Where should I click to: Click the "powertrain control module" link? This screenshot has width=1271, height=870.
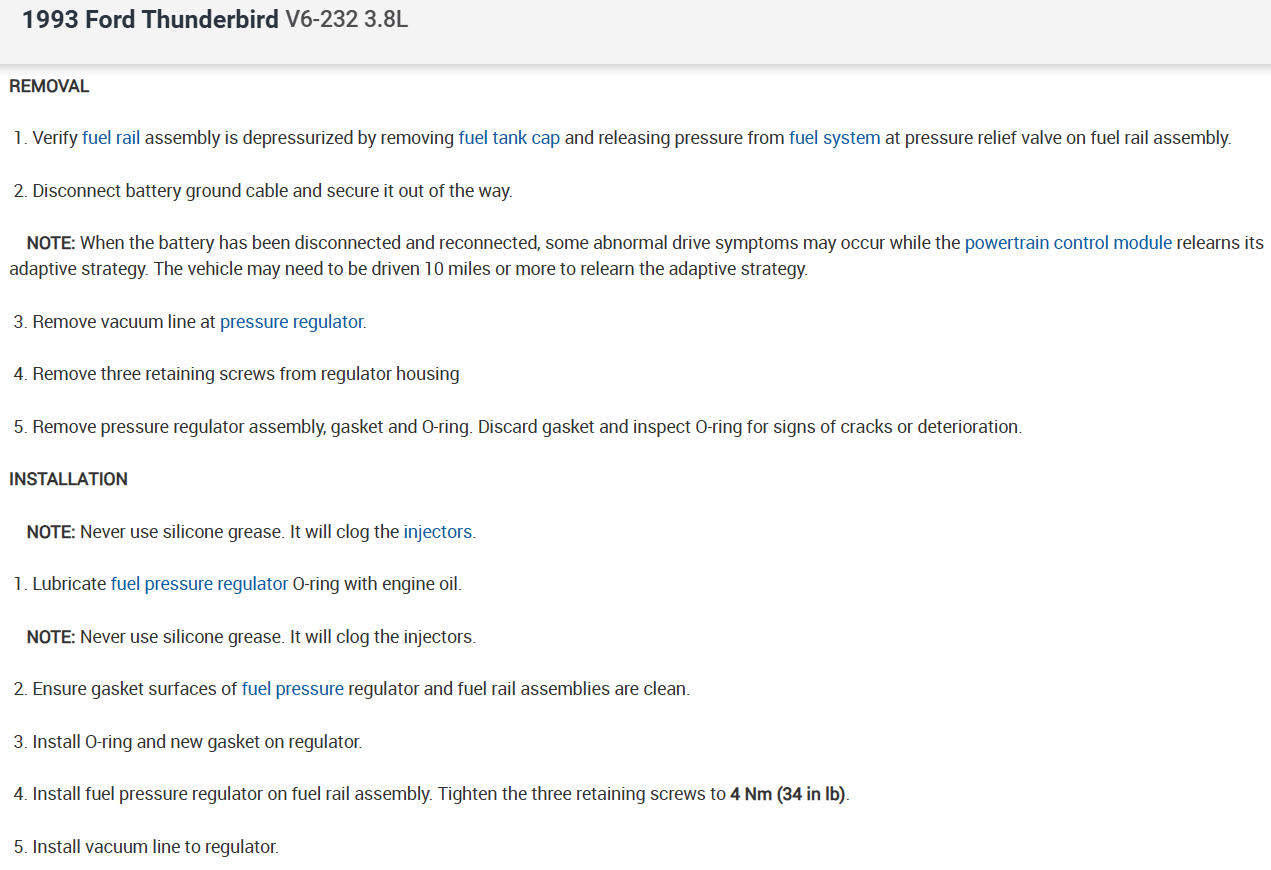pos(1067,243)
